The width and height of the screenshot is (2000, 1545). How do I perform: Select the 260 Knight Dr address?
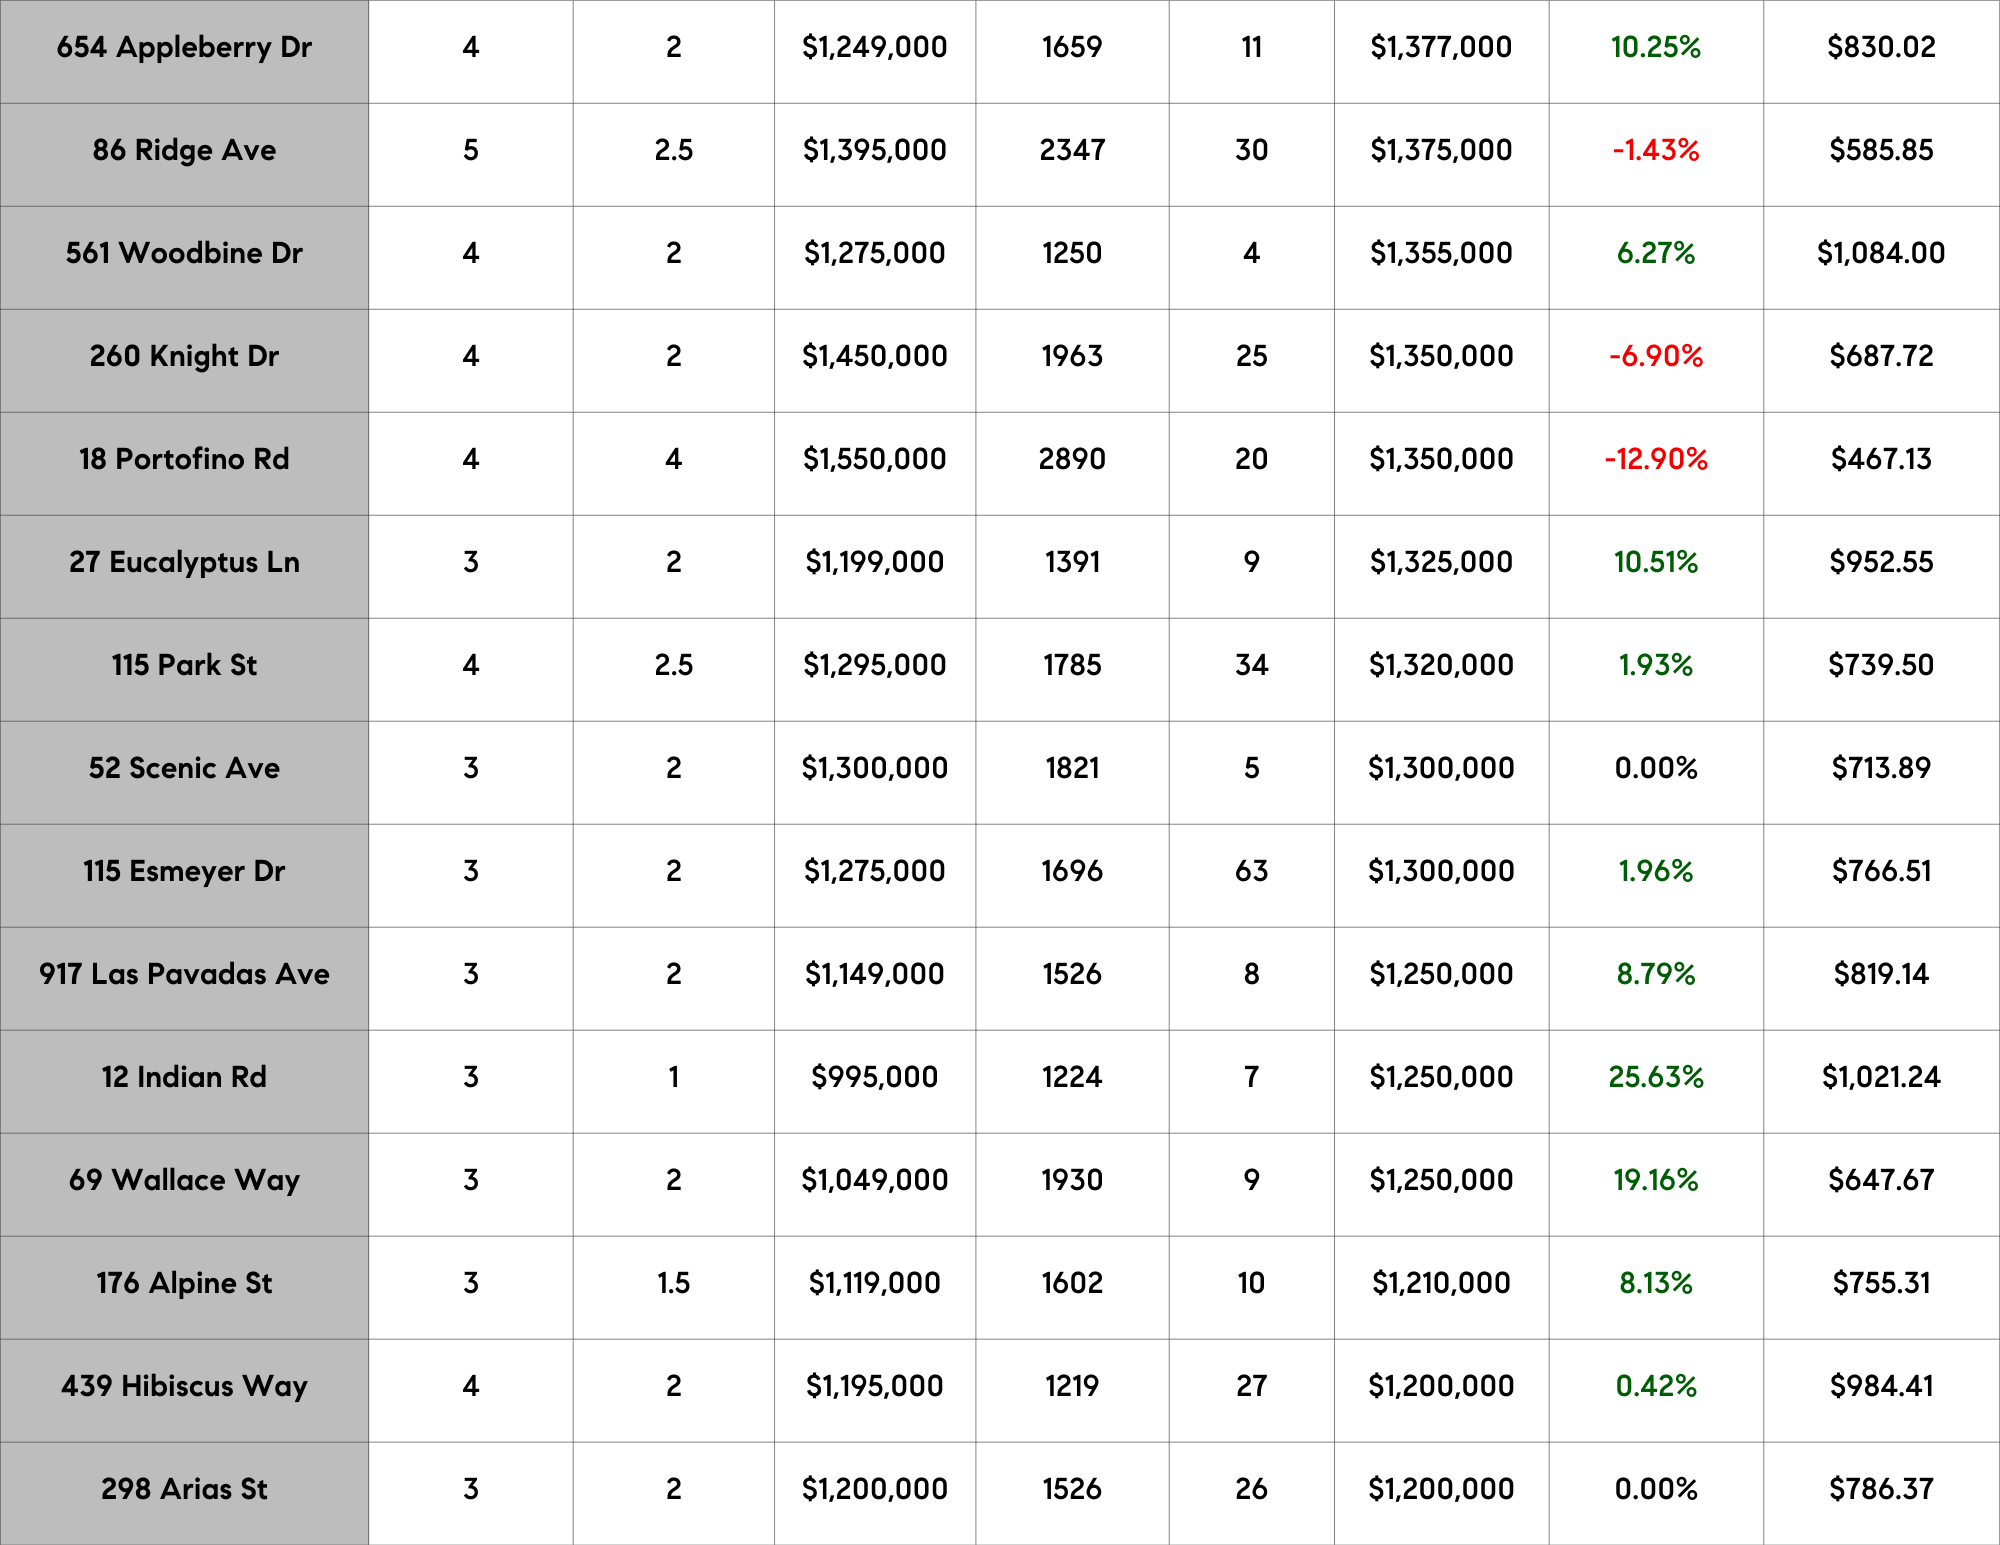pyautogui.click(x=184, y=356)
